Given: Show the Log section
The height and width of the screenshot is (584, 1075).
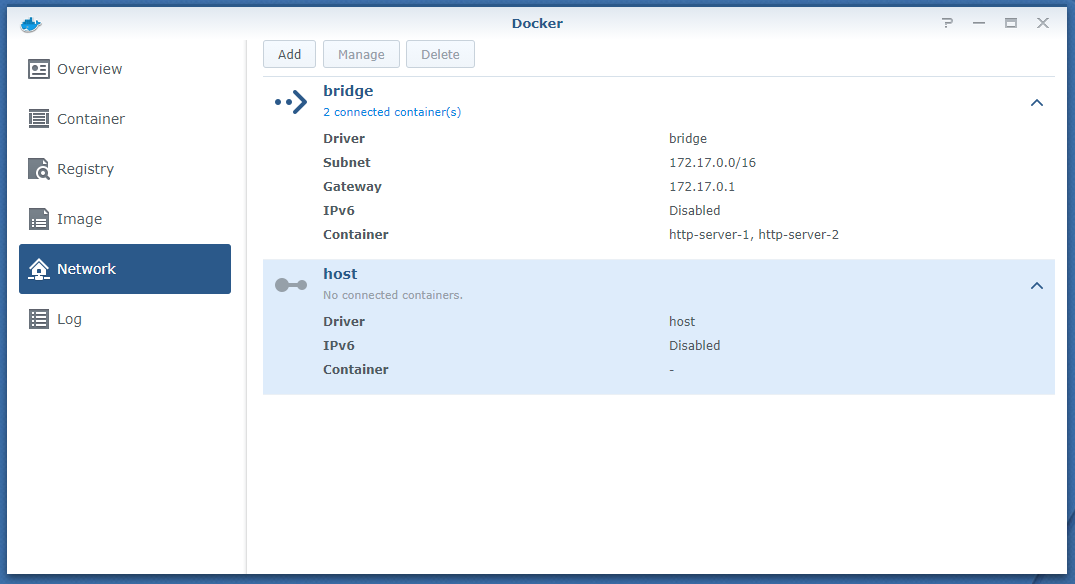Looking at the screenshot, I should click(x=125, y=319).
